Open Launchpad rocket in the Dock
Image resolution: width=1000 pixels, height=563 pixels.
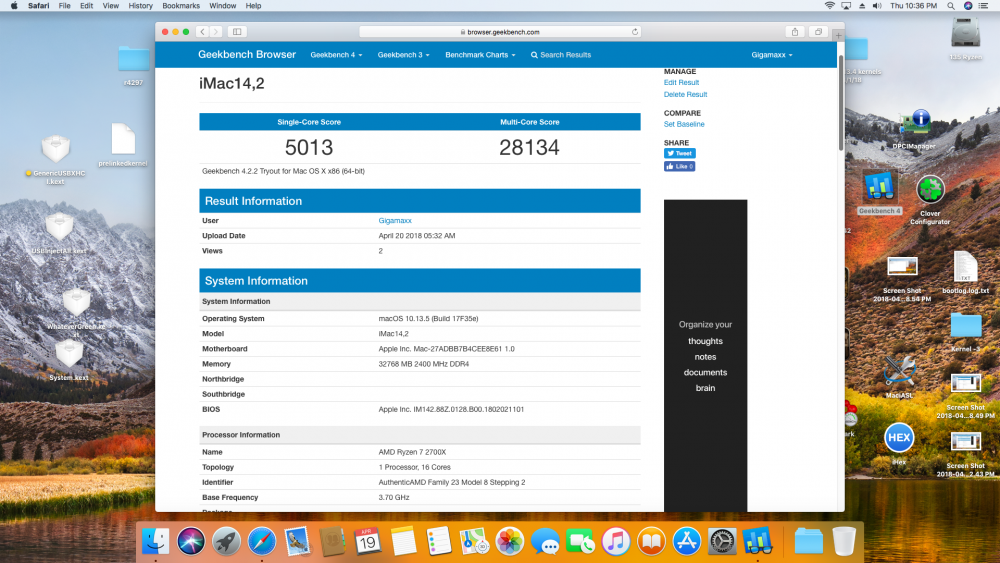point(226,541)
